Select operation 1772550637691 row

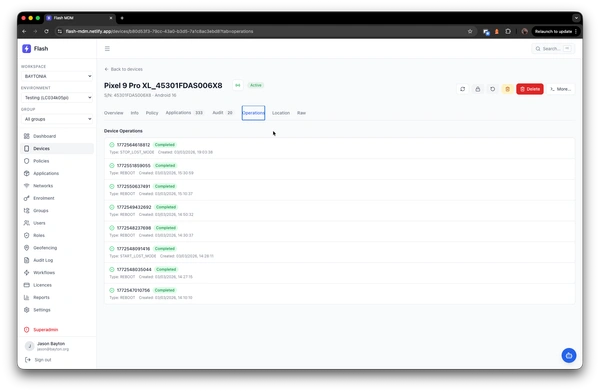coord(339,189)
